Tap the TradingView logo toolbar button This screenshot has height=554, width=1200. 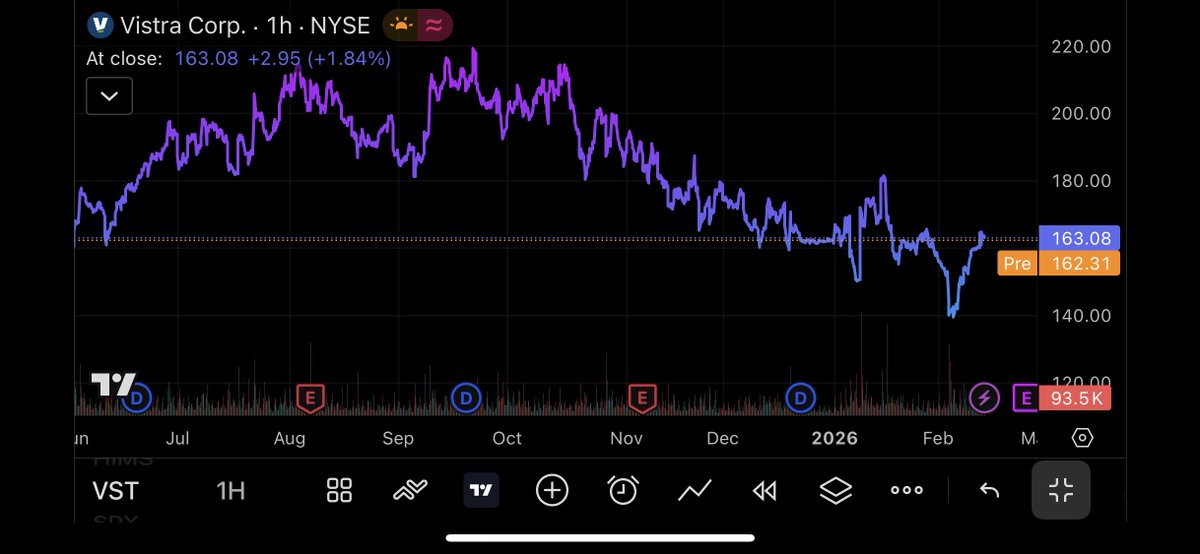click(x=481, y=490)
